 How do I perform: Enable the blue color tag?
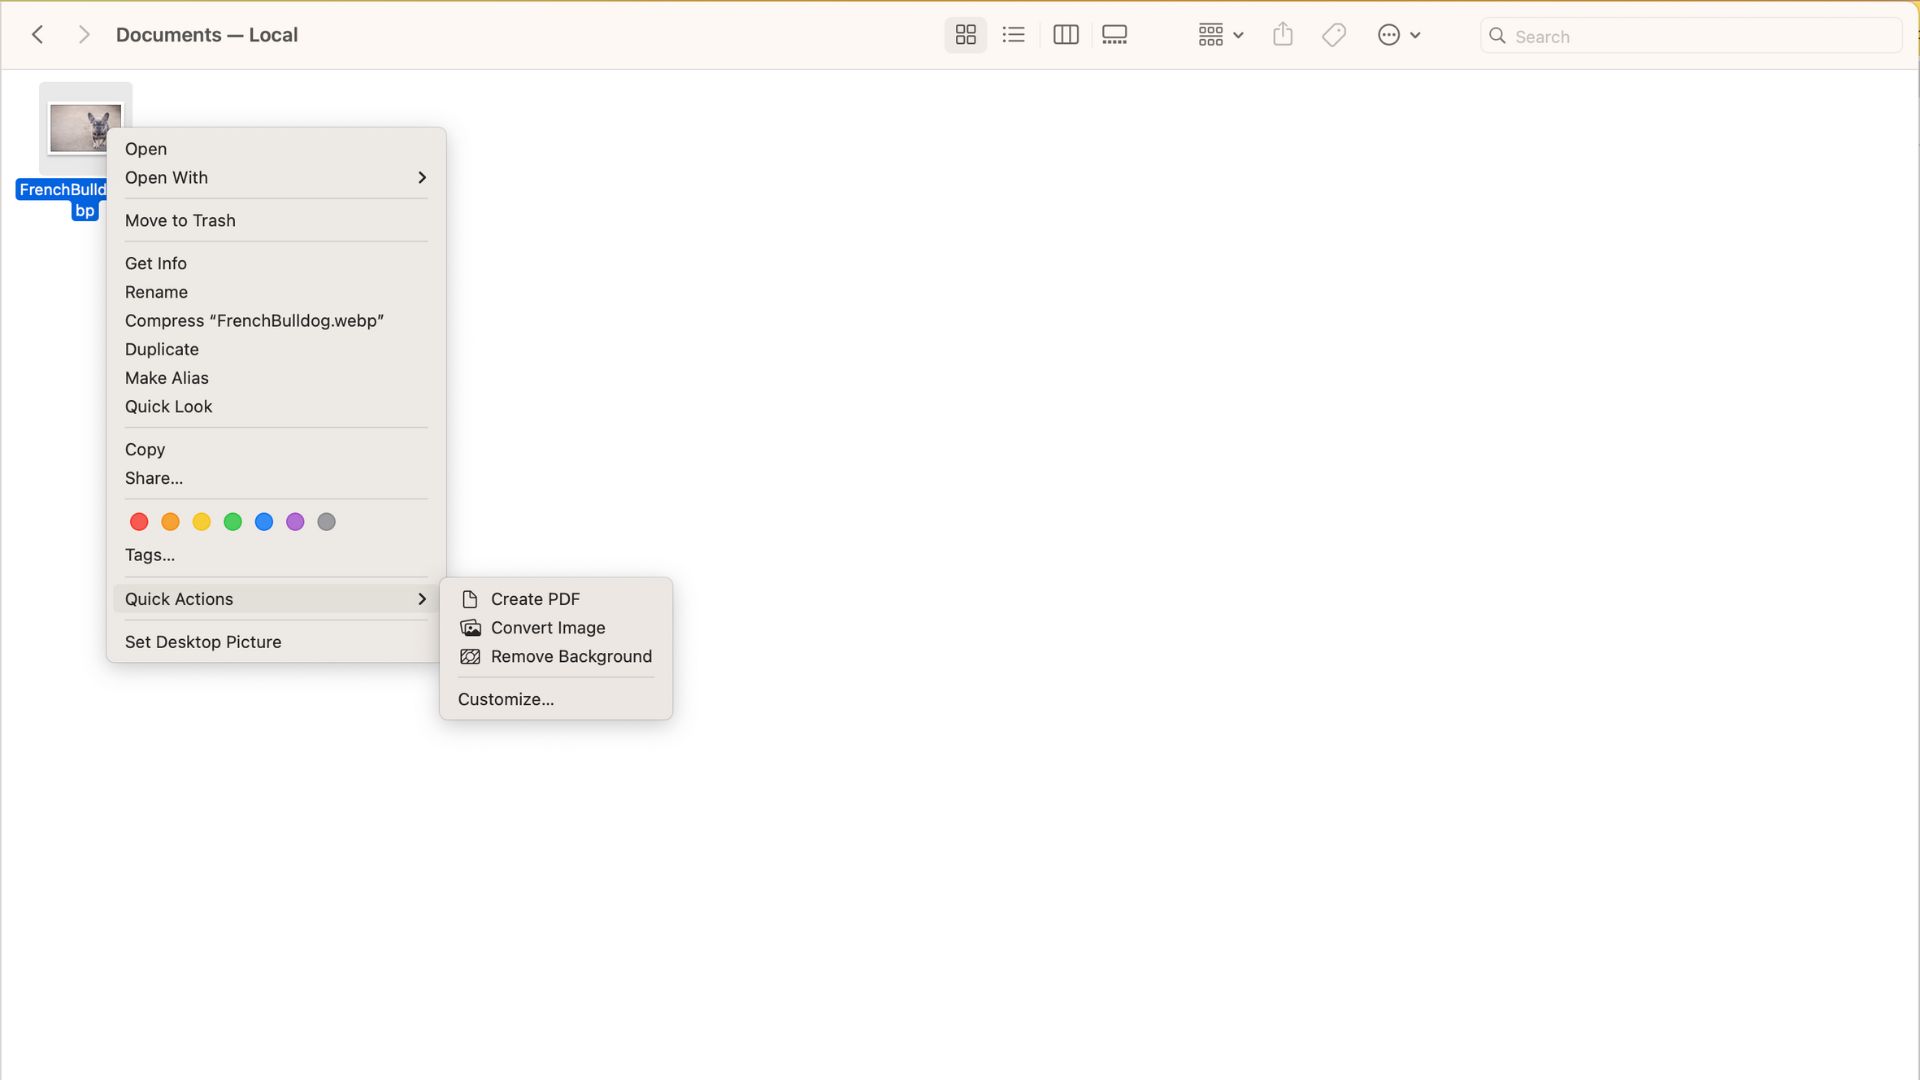[x=264, y=522]
